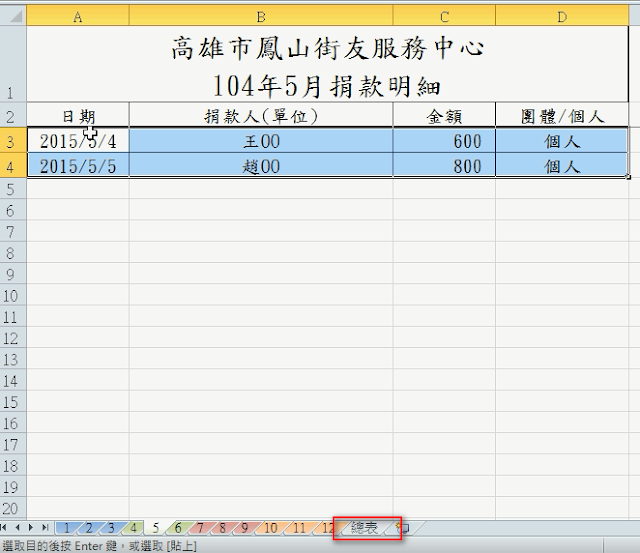Select row 2 header
Viewport: 640px width, 553px height.
click(13, 115)
